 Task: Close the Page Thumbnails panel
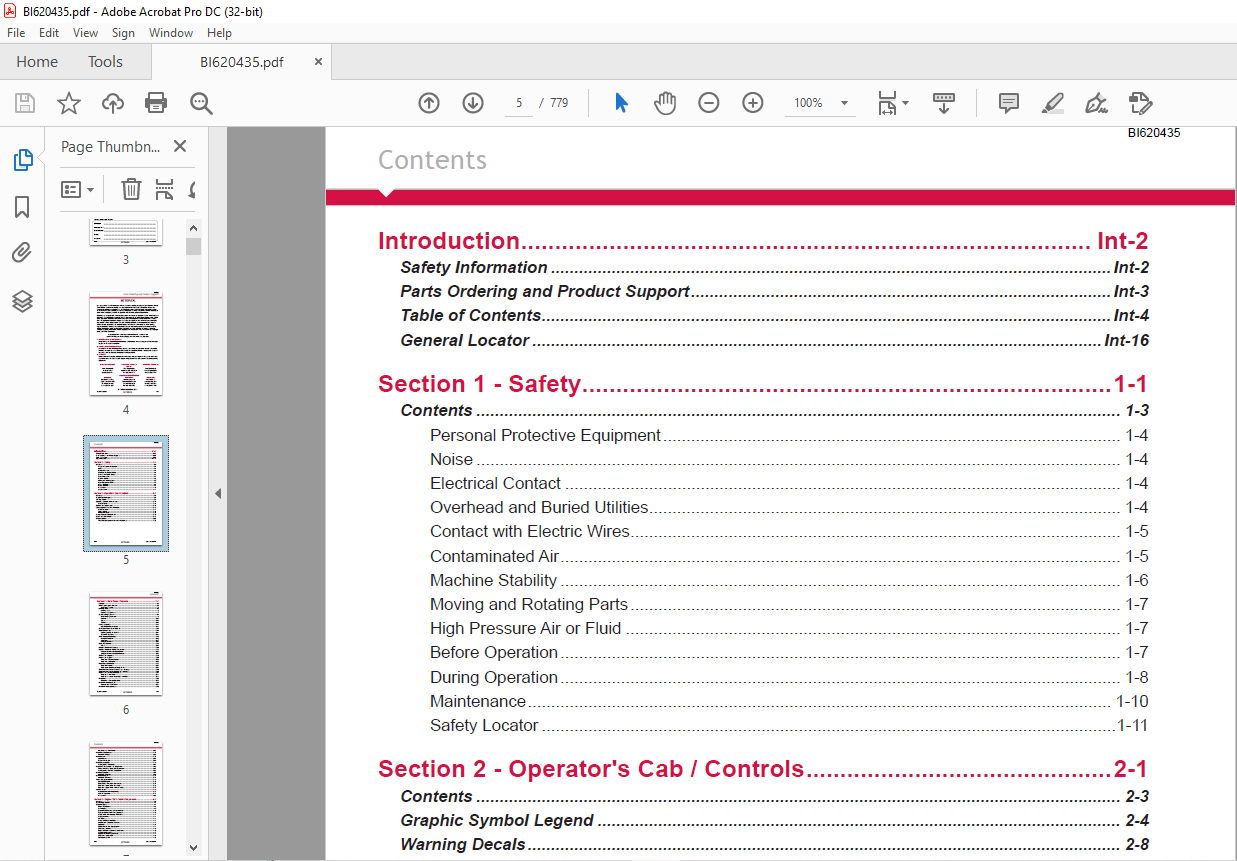[x=180, y=146]
